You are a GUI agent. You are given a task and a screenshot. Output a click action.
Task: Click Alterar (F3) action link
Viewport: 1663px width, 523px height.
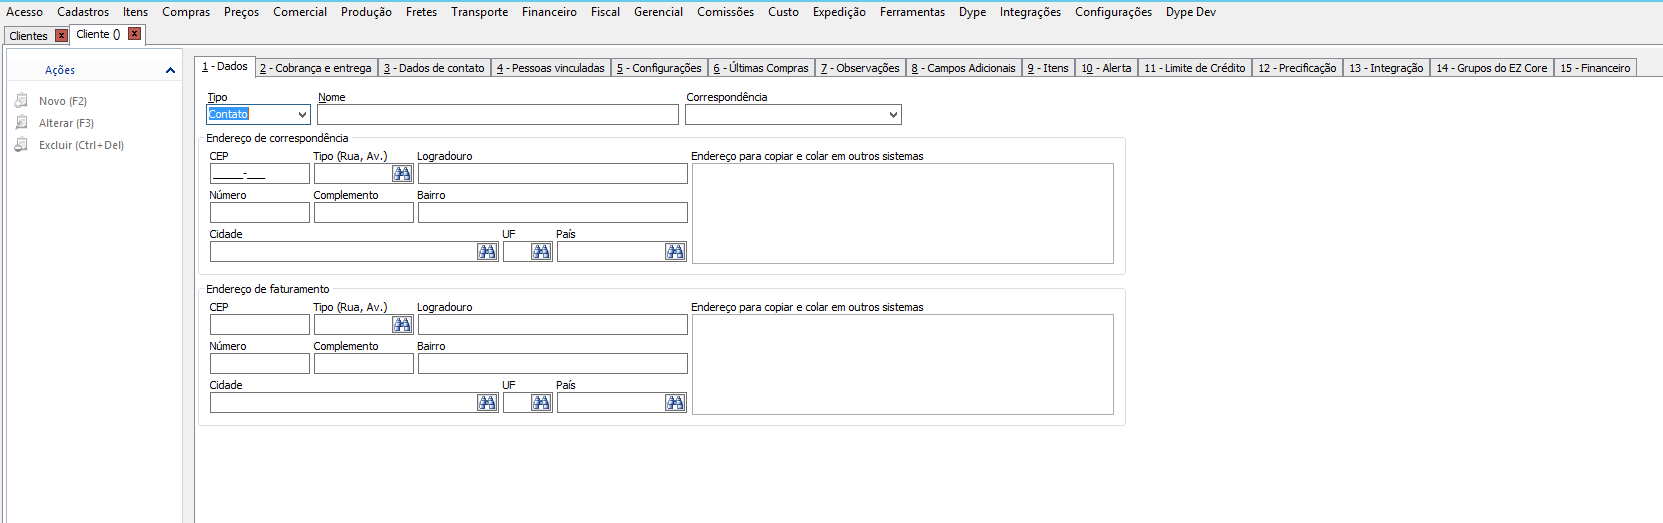(66, 123)
